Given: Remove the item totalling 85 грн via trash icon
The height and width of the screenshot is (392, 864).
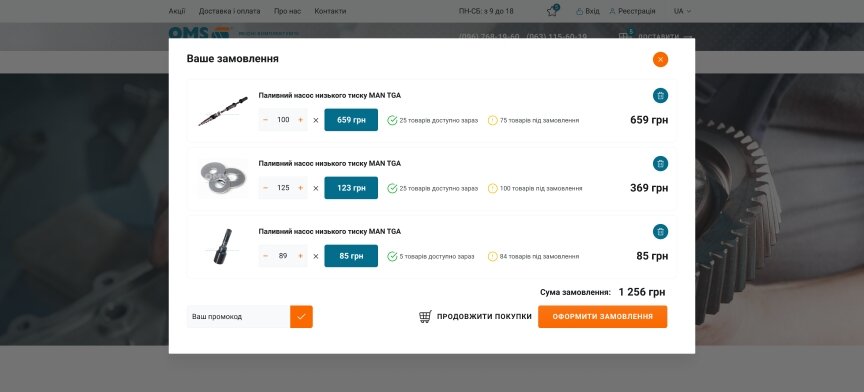Looking at the screenshot, I should point(660,232).
